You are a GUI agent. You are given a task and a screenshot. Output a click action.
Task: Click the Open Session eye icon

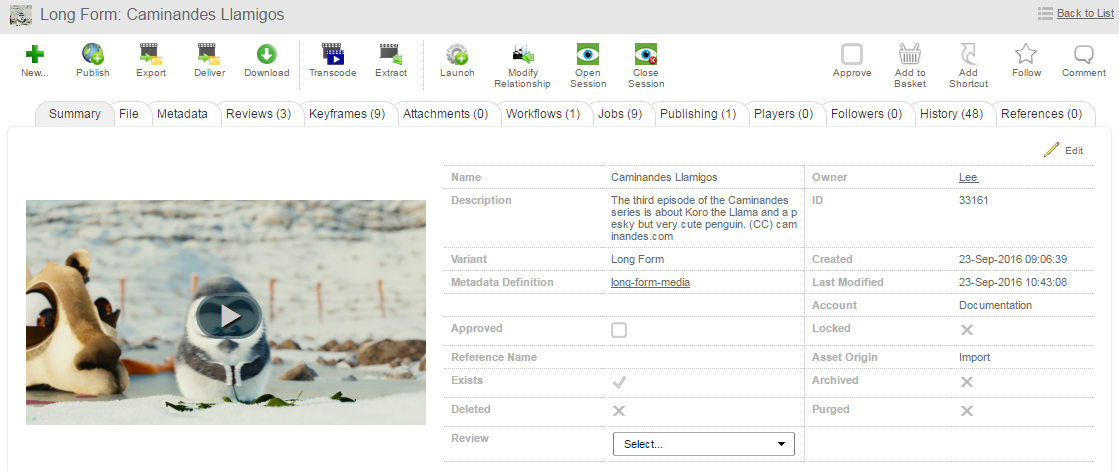(588, 54)
